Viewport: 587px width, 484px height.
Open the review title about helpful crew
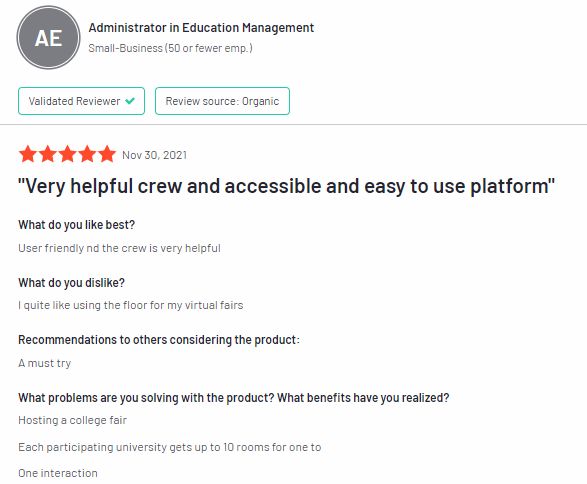286,186
